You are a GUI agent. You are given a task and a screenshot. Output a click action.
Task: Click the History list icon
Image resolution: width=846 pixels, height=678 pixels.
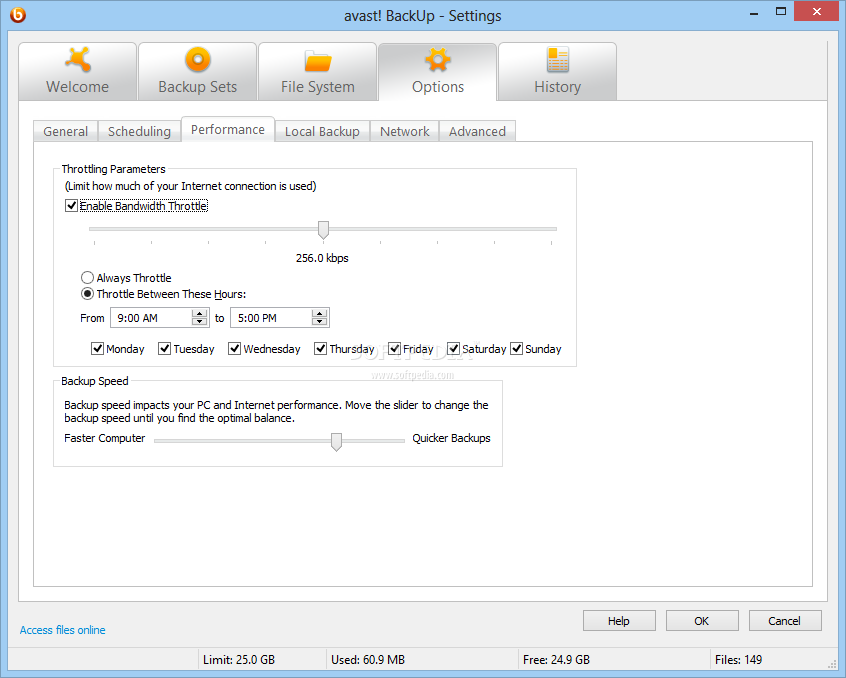[557, 60]
